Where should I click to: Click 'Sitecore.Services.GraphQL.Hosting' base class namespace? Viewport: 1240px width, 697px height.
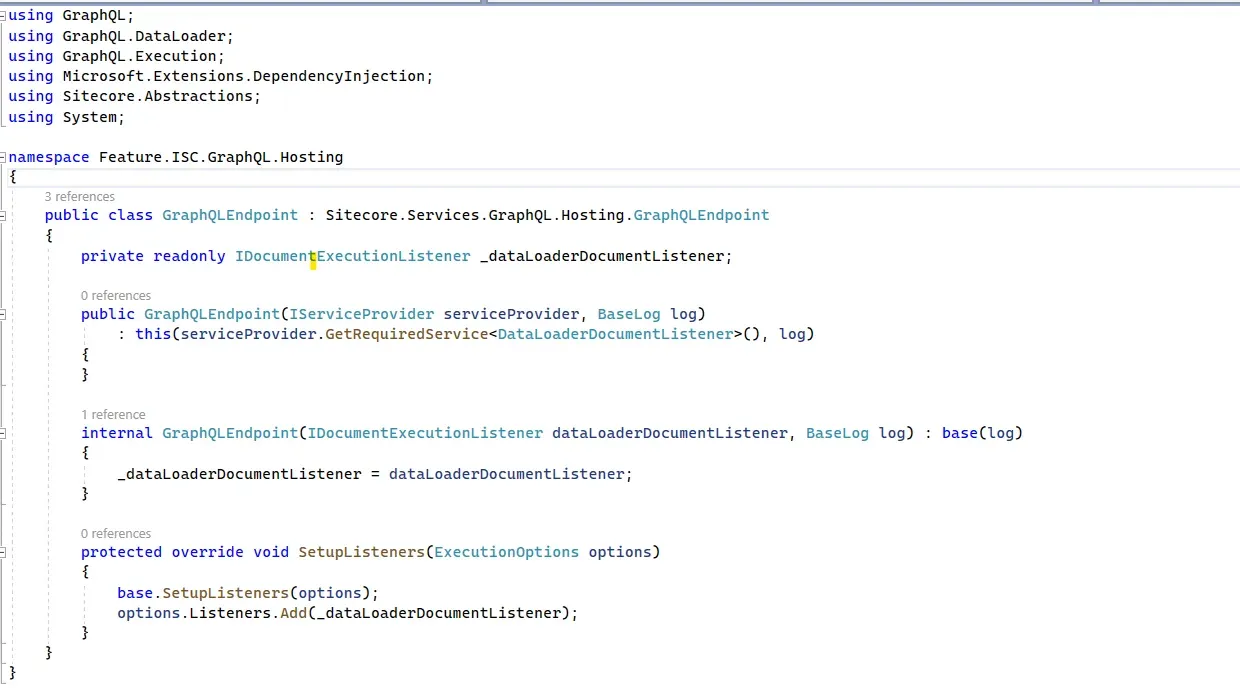(x=475, y=215)
